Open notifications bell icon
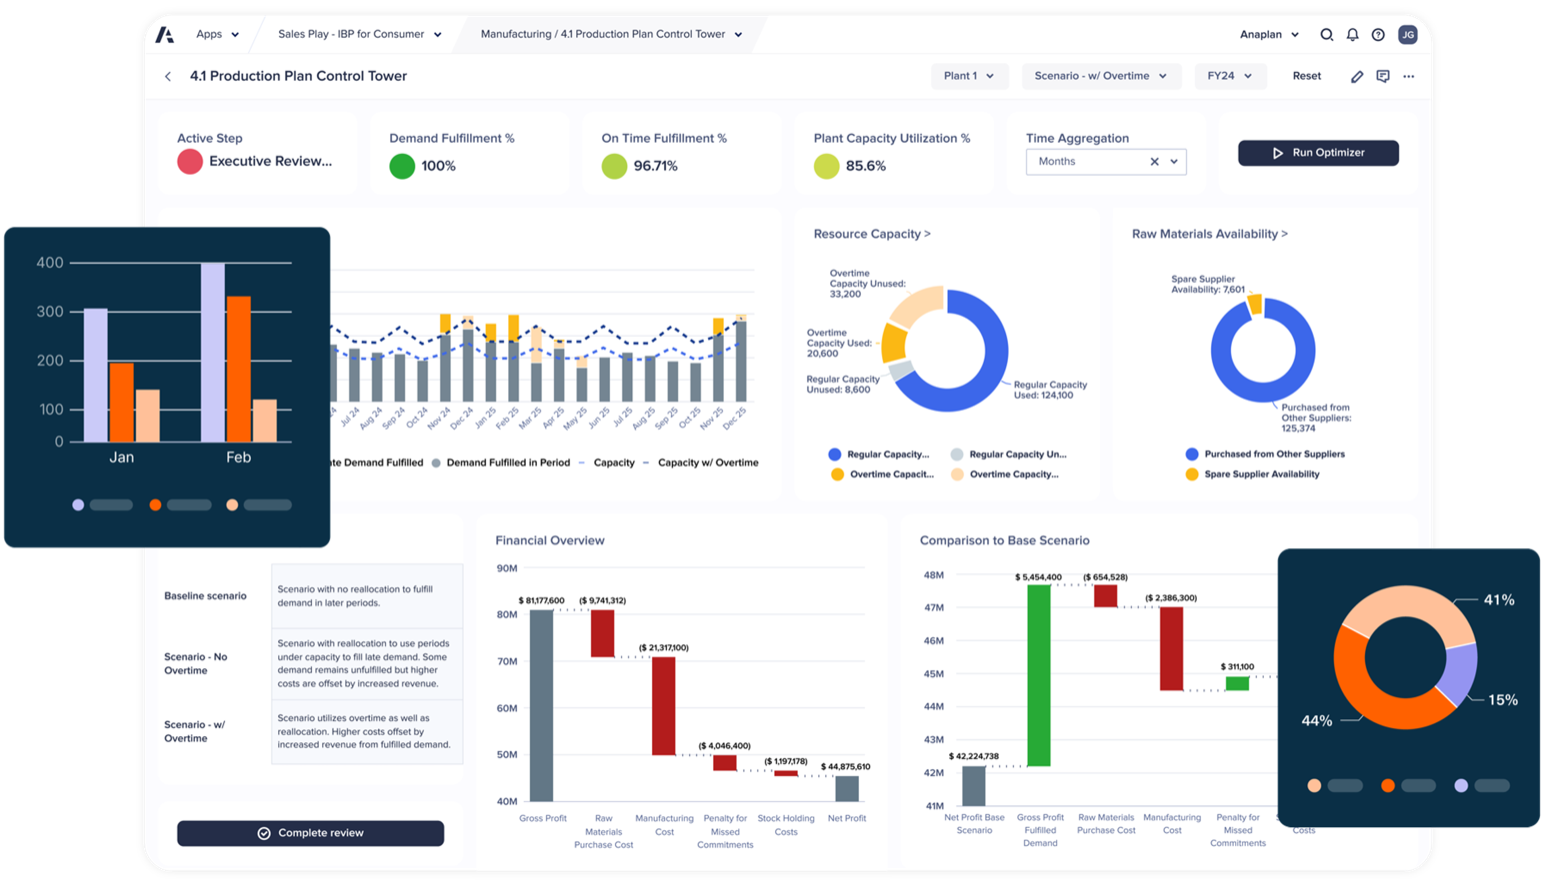 tap(1352, 35)
